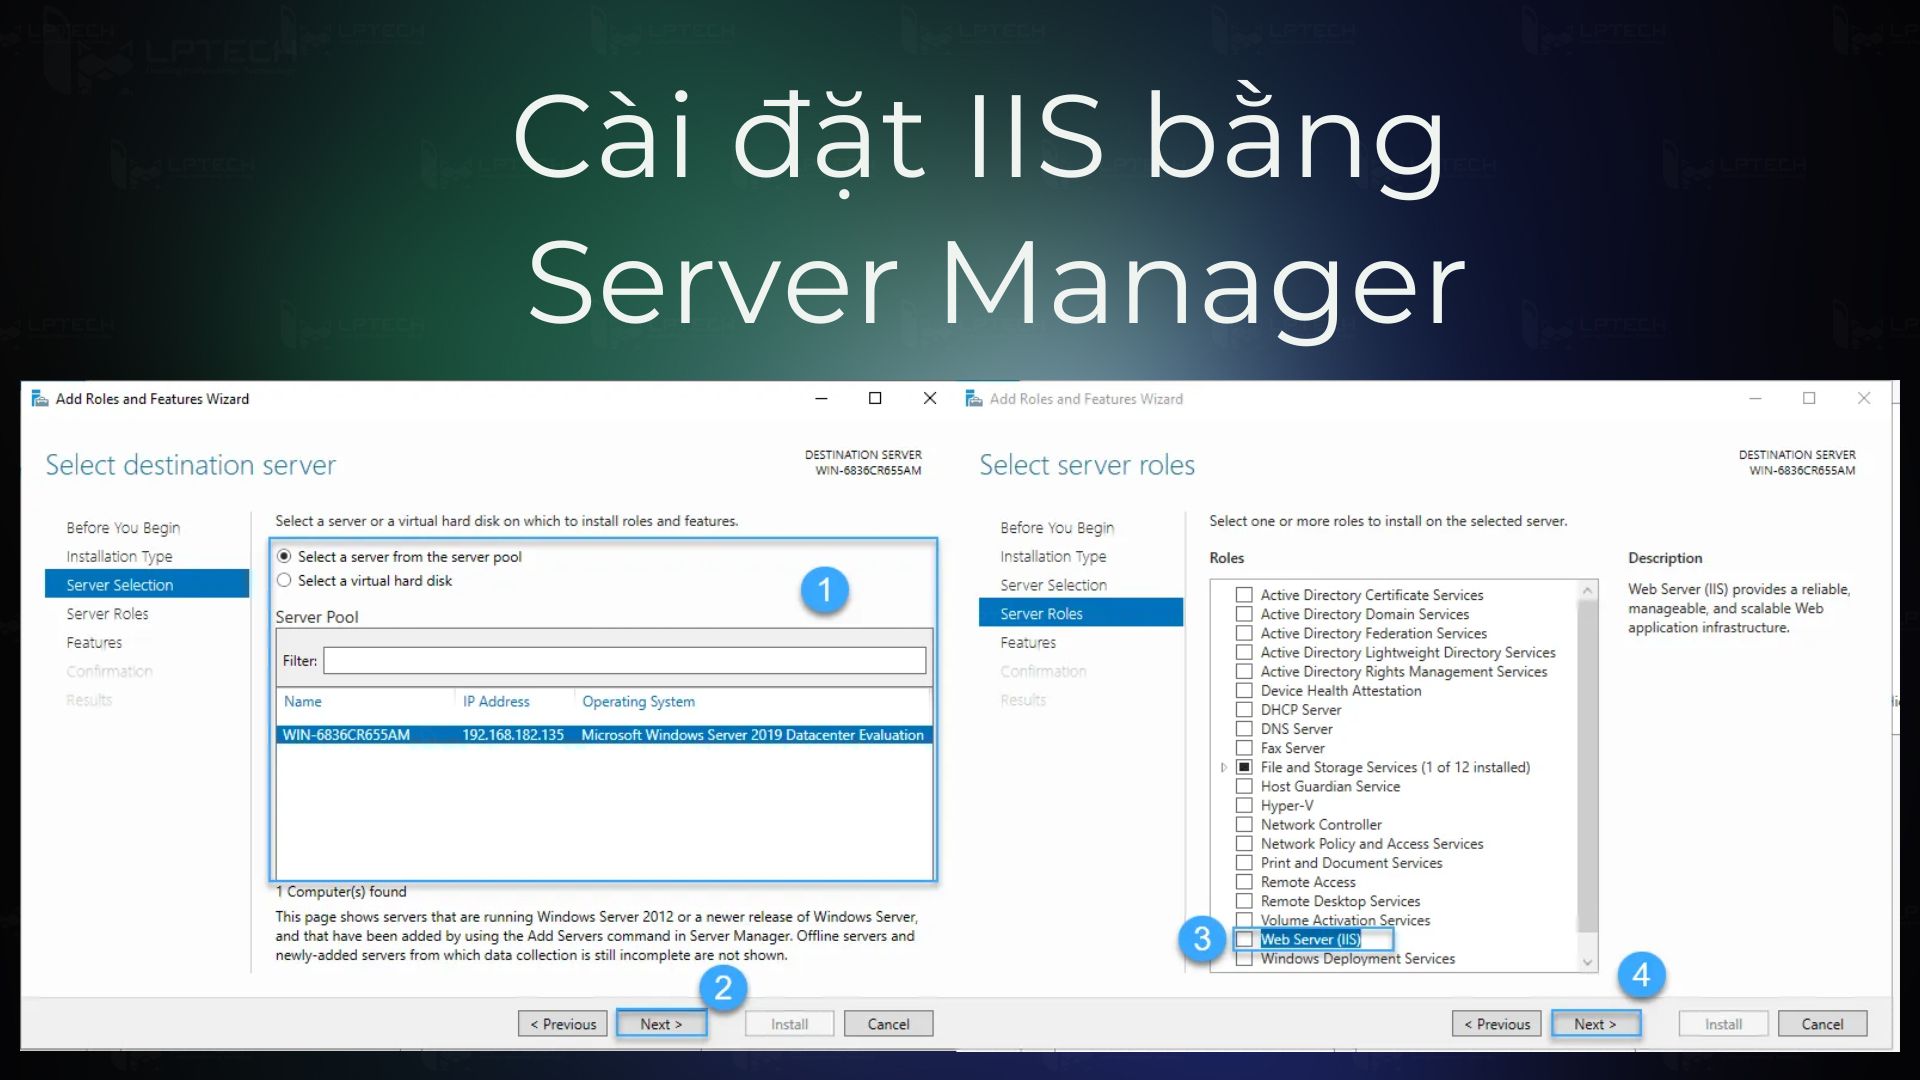Minimize the Select destination server wizard
Screen dimensions: 1920x1080
(x=821, y=398)
